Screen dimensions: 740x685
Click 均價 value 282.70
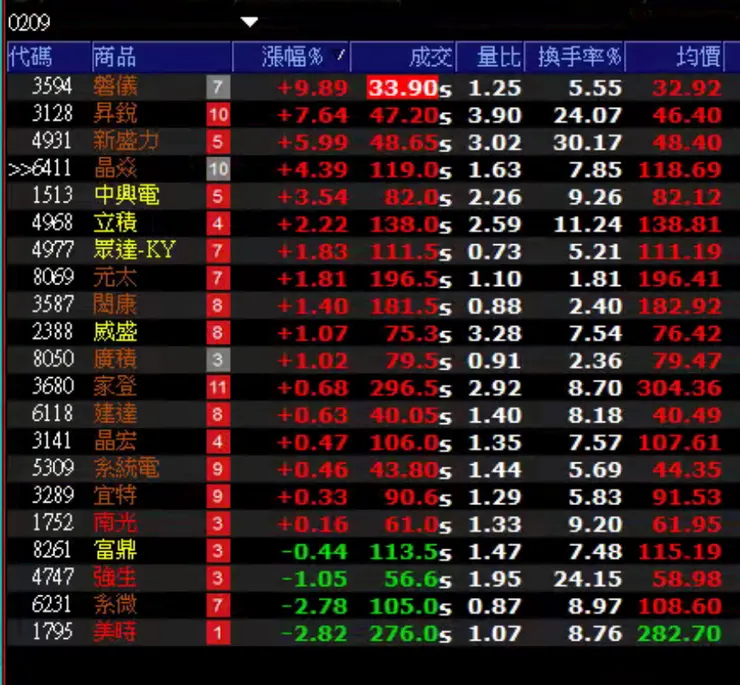pyautogui.click(x=680, y=634)
